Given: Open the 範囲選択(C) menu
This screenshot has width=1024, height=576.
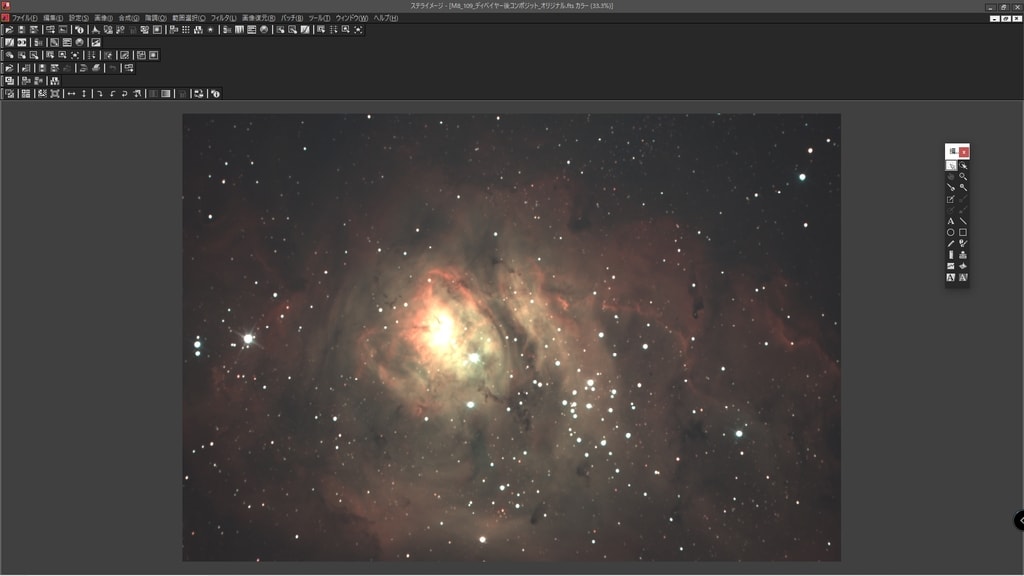Looking at the screenshot, I should (x=189, y=18).
